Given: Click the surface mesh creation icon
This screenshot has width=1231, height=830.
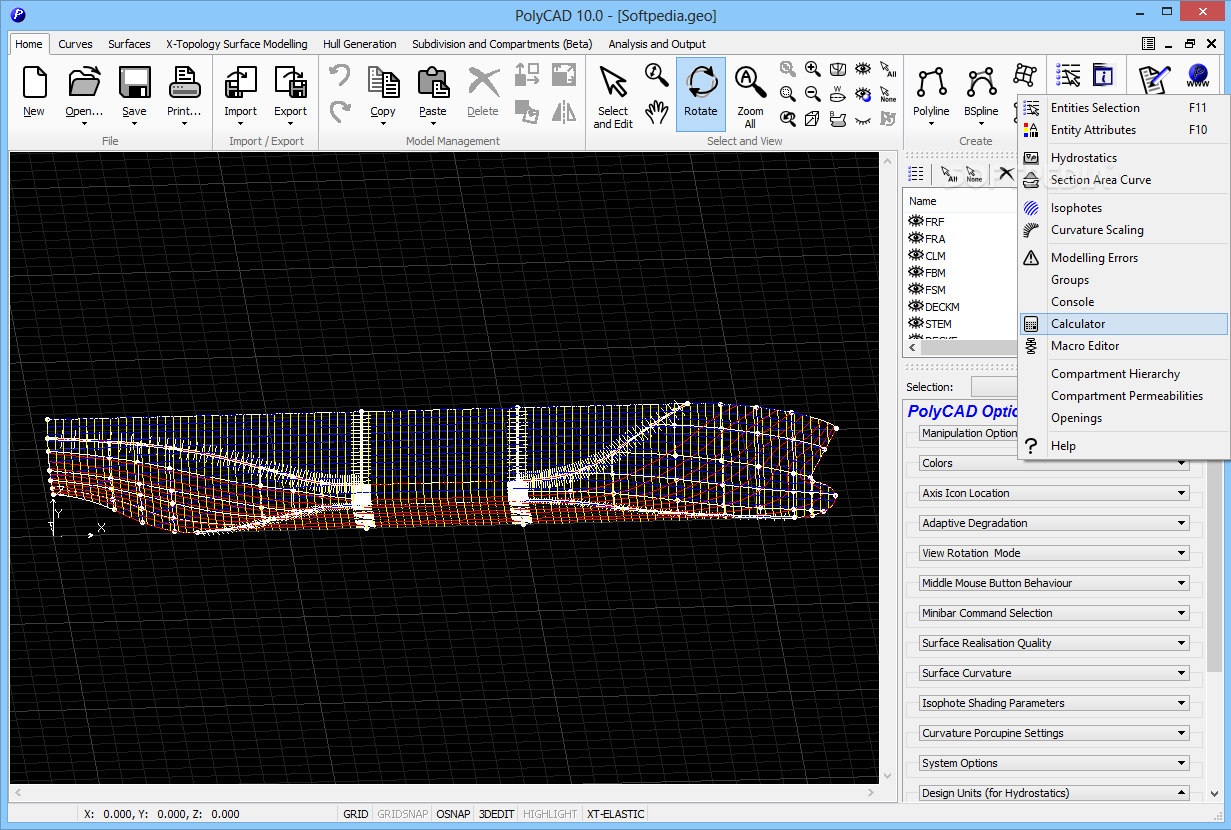Looking at the screenshot, I should [1024, 76].
